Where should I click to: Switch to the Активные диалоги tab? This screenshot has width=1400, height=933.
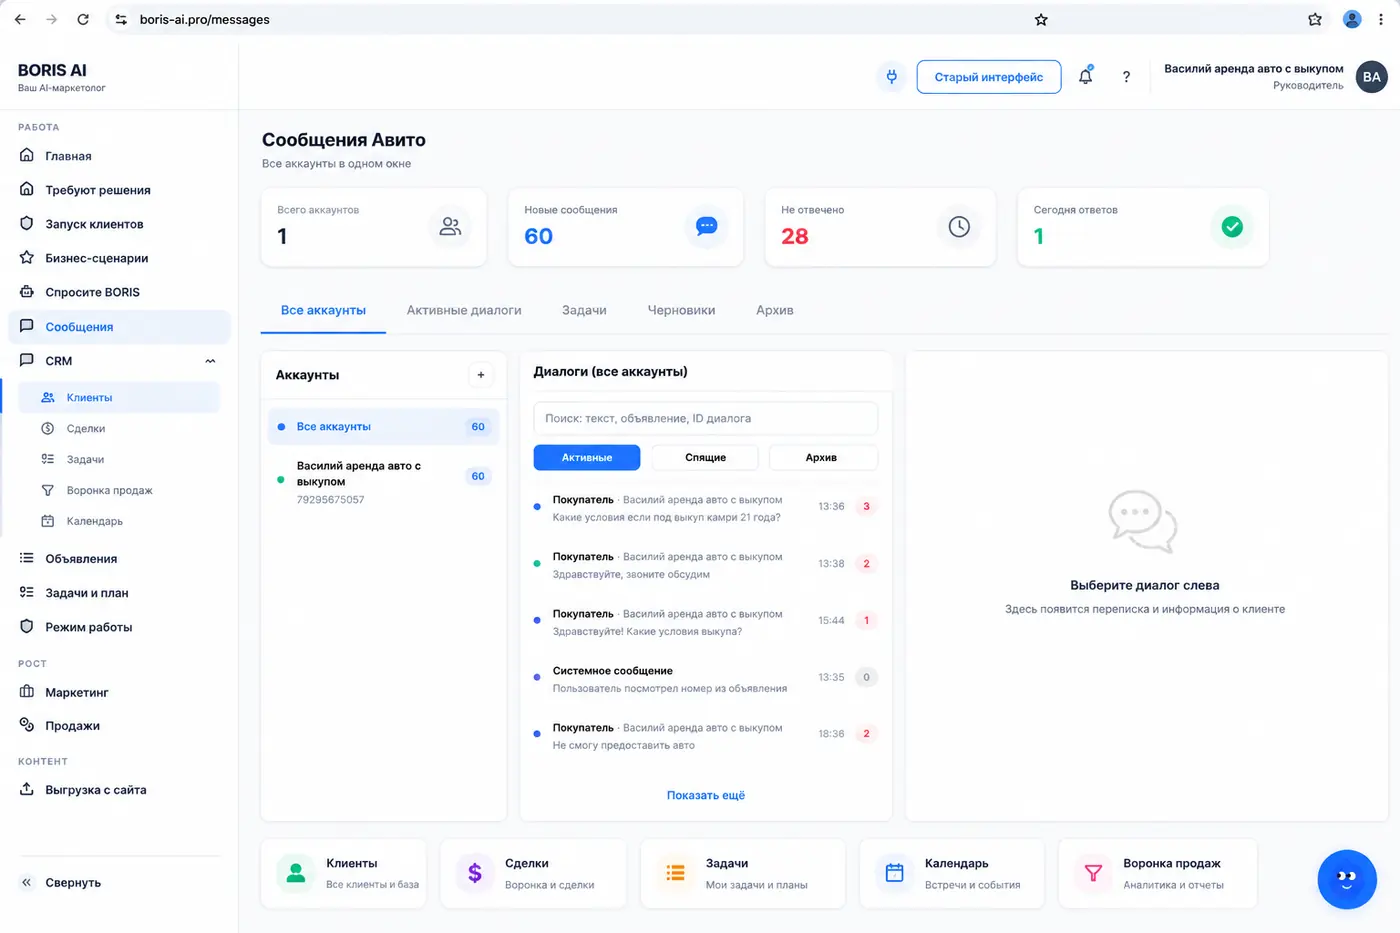click(x=464, y=310)
